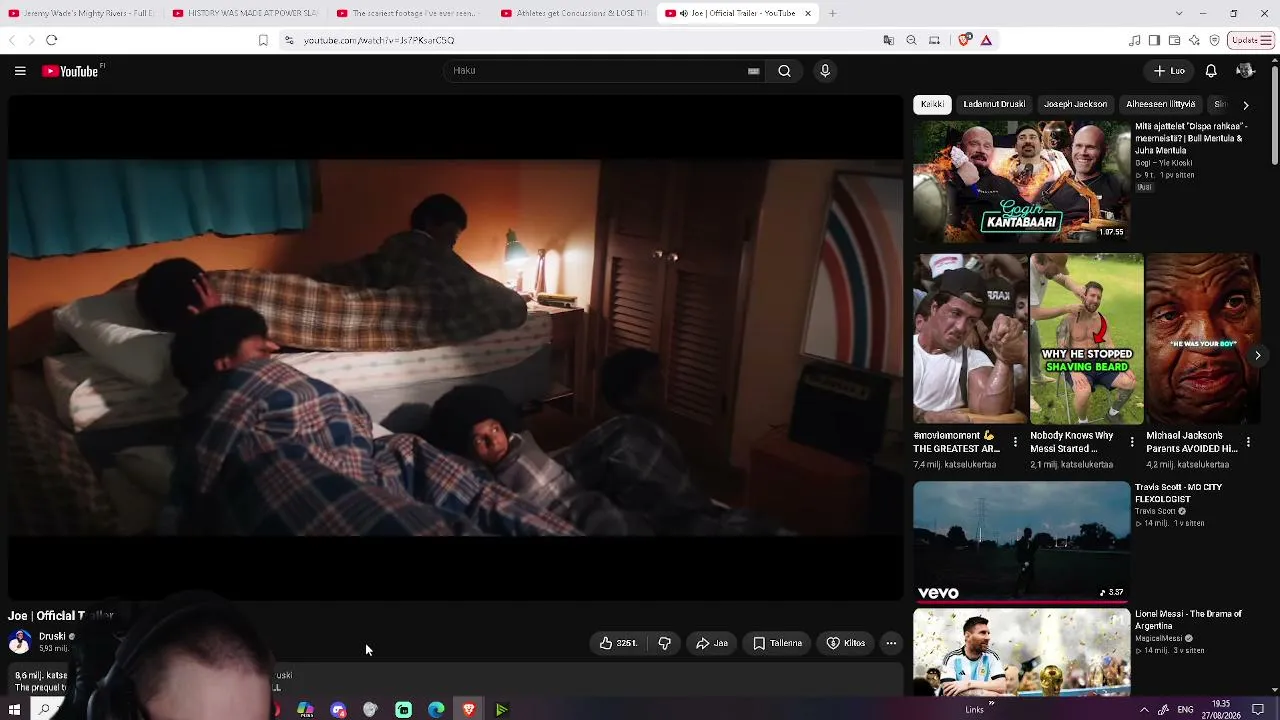
Task: Click the search magnifier button
Action: tap(785, 71)
